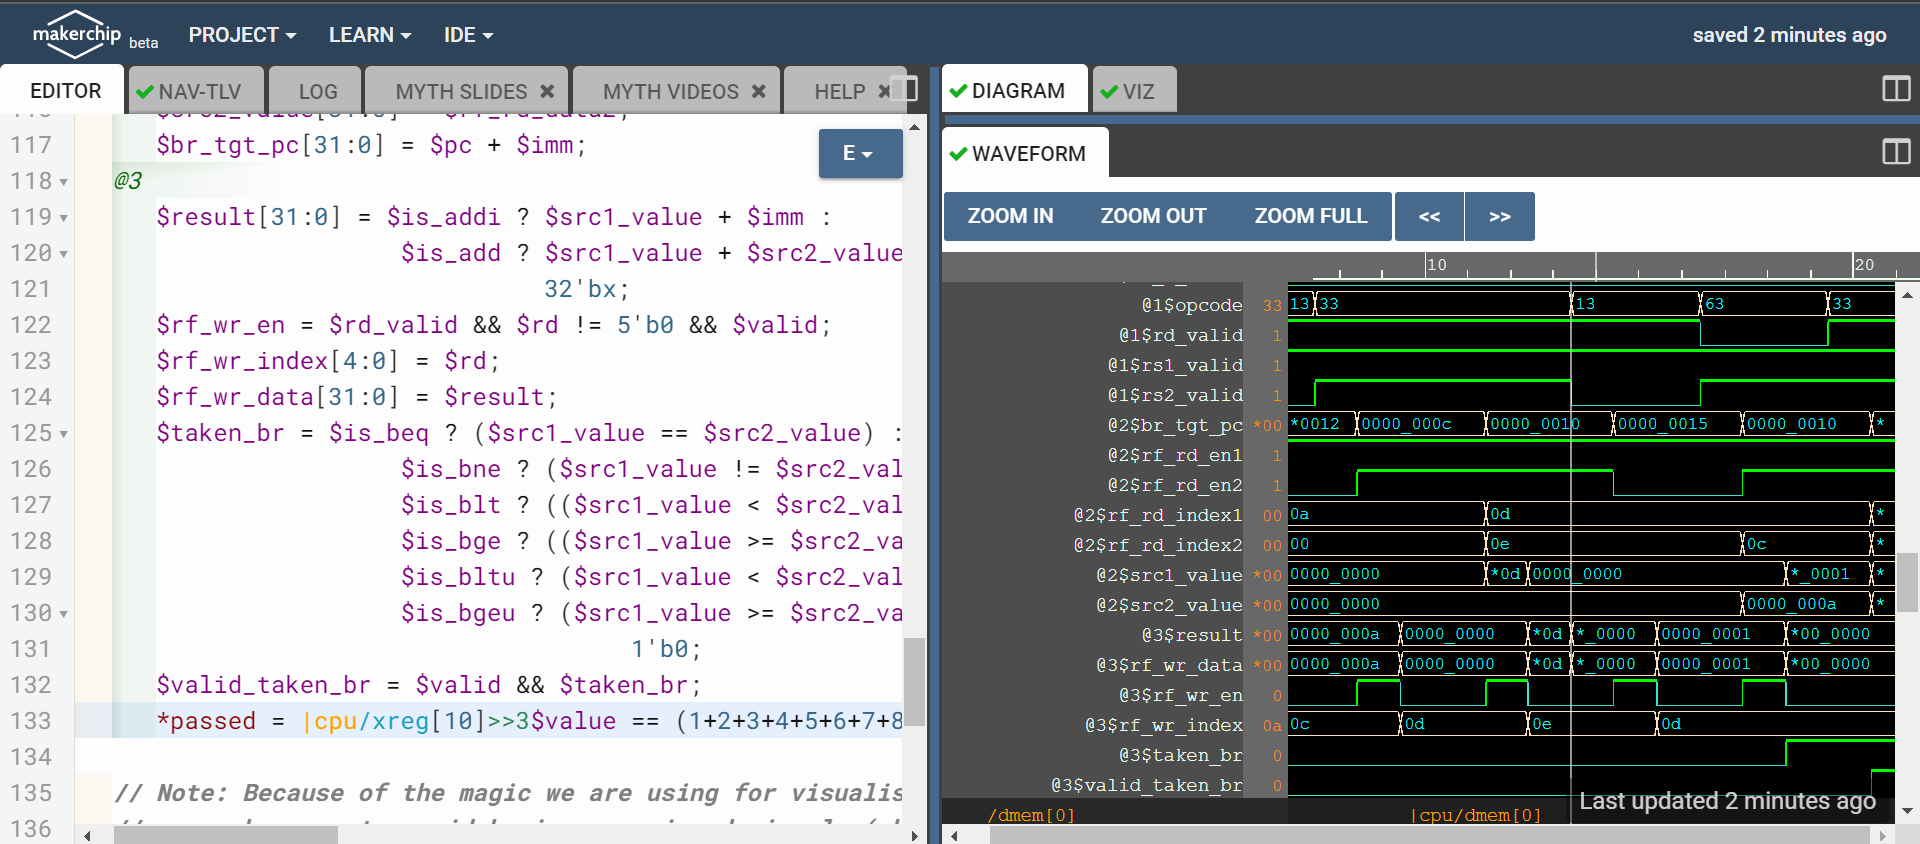The width and height of the screenshot is (1920, 844).
Task: Switch to the NAV-TLV tab
Action: [x=197, y=92]
